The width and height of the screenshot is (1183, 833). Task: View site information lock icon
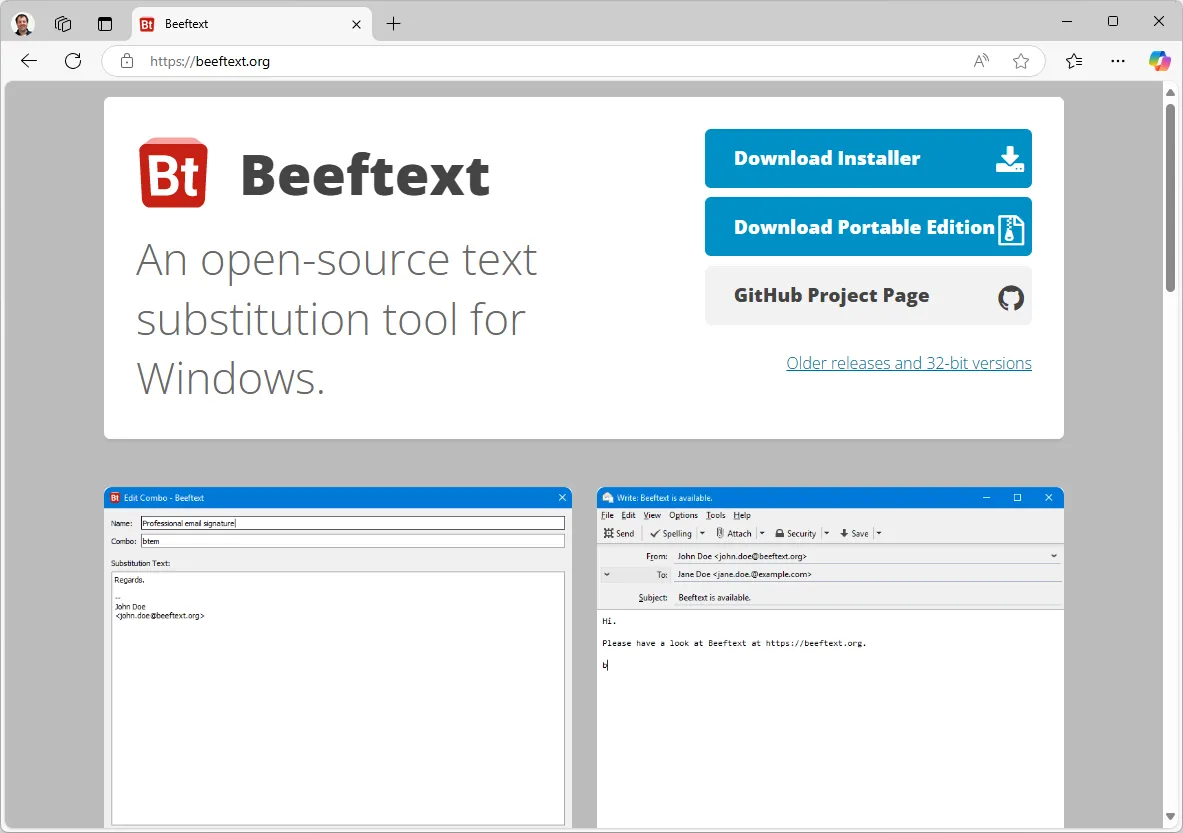[127, 61]
